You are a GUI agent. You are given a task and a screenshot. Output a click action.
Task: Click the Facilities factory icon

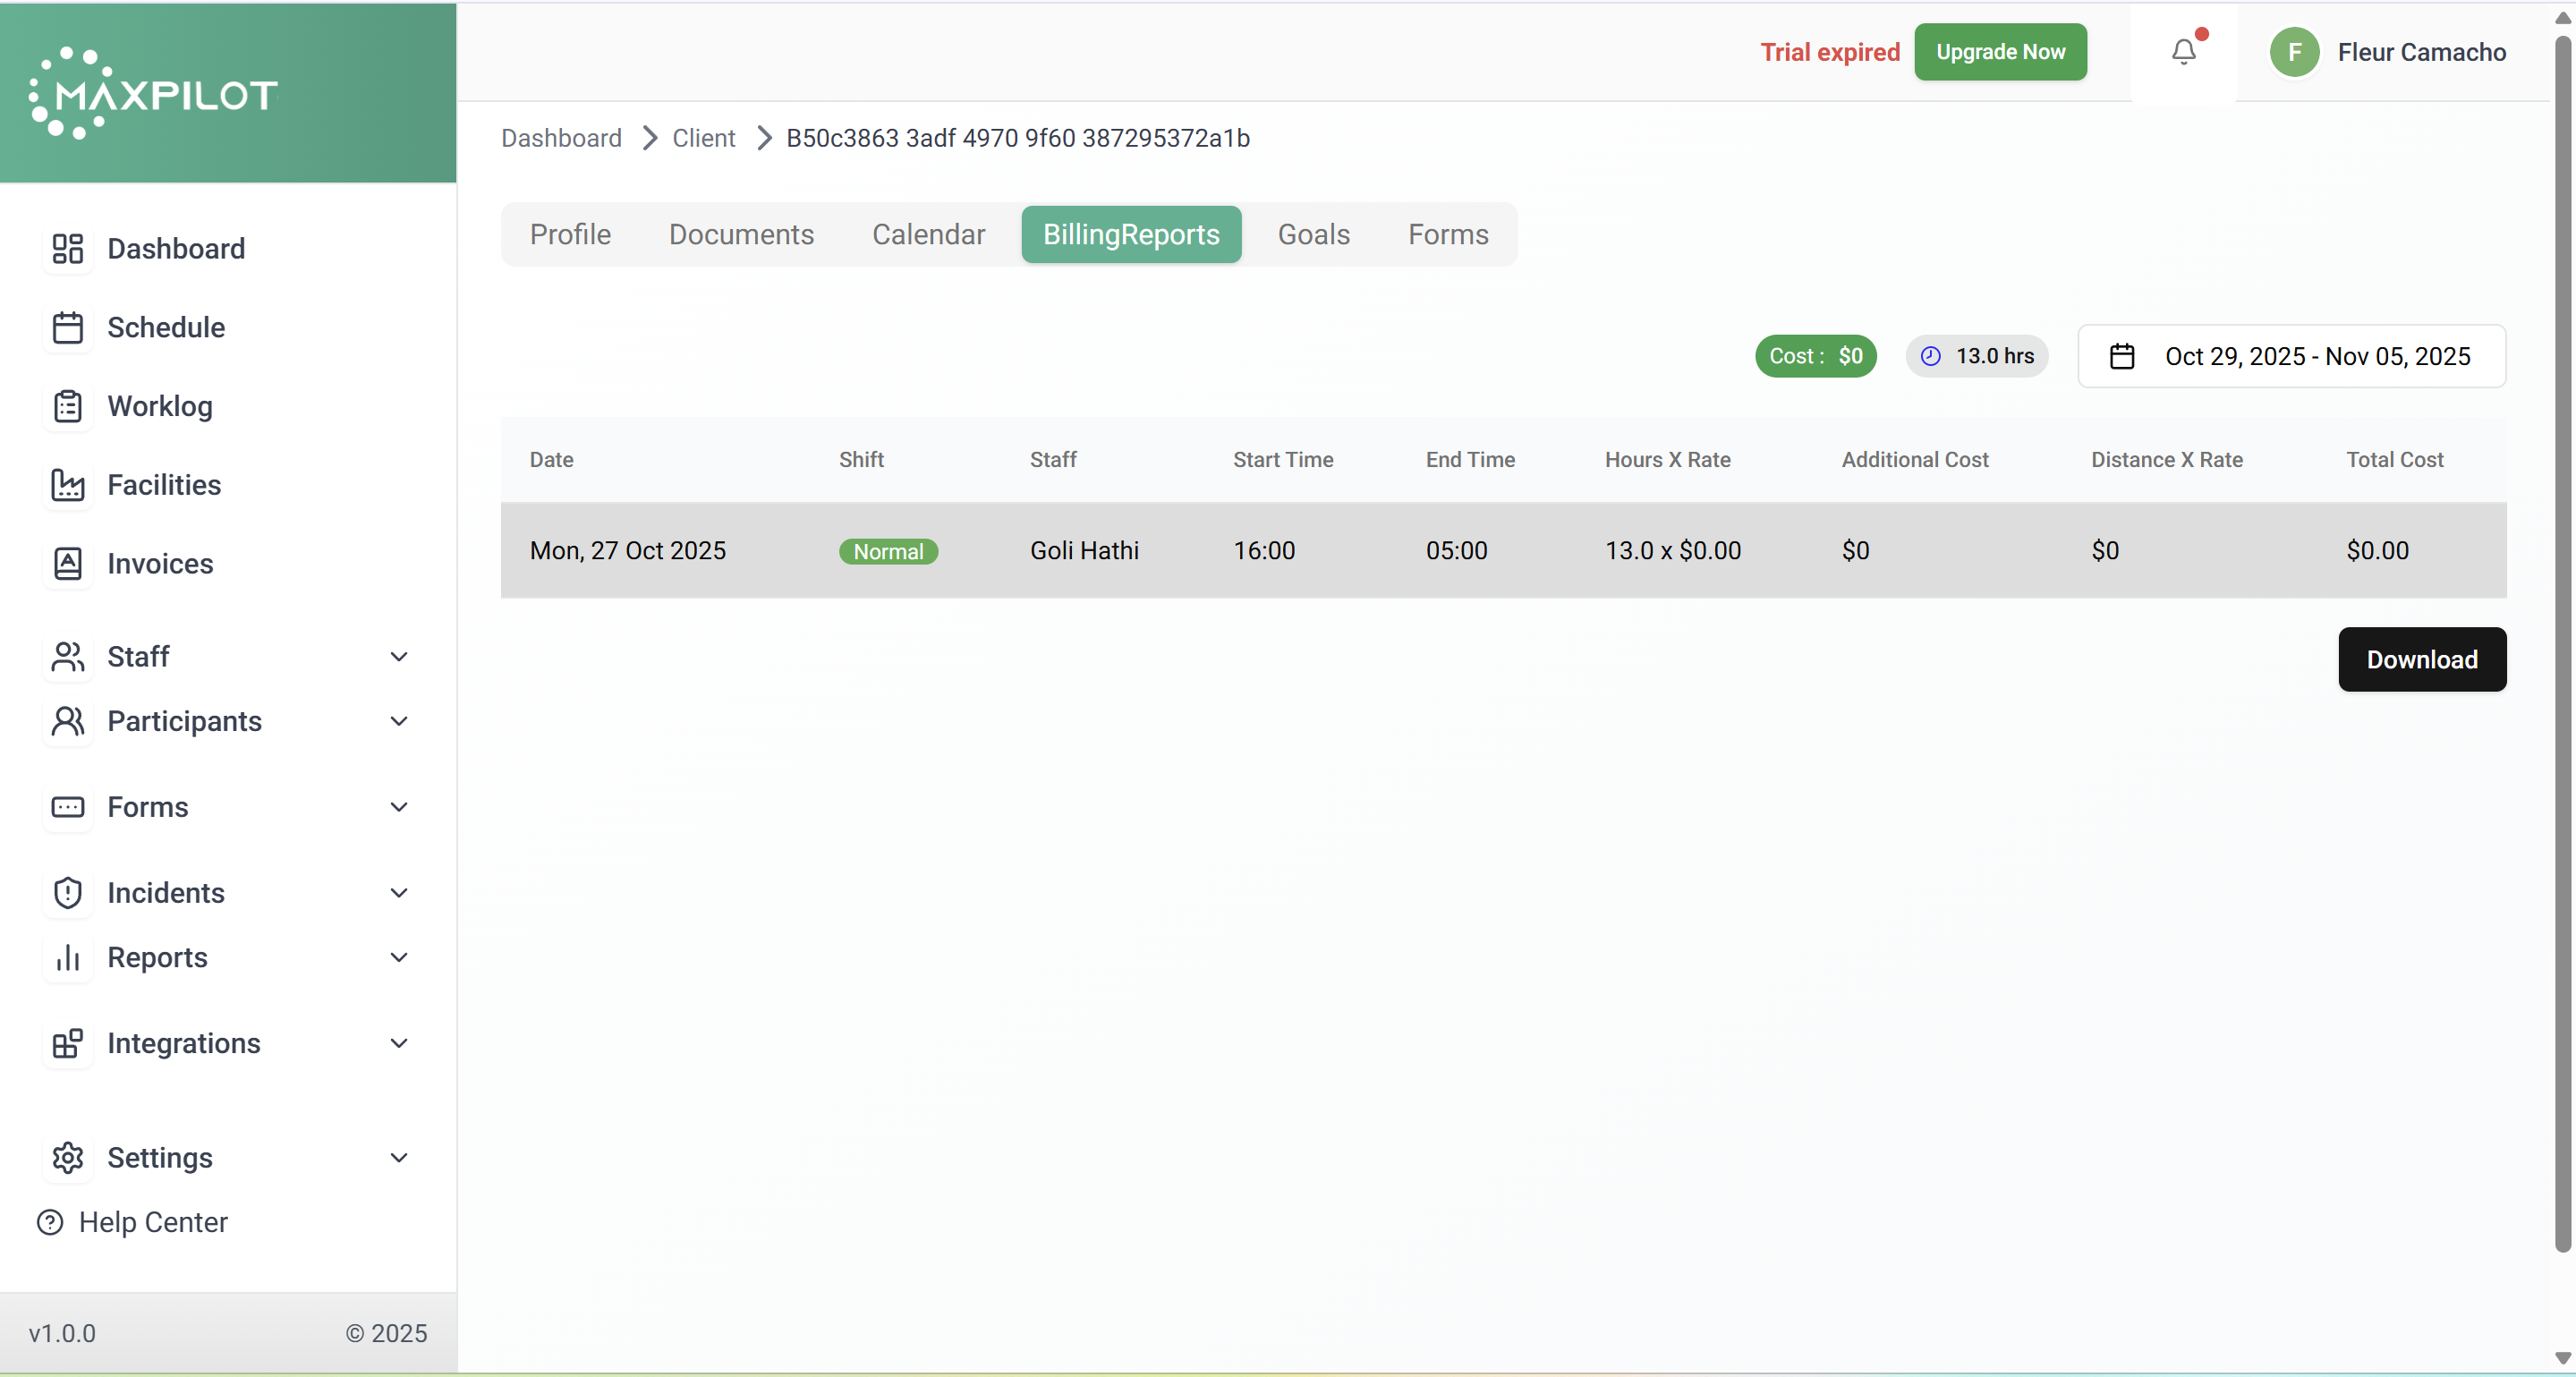(67, 485)
